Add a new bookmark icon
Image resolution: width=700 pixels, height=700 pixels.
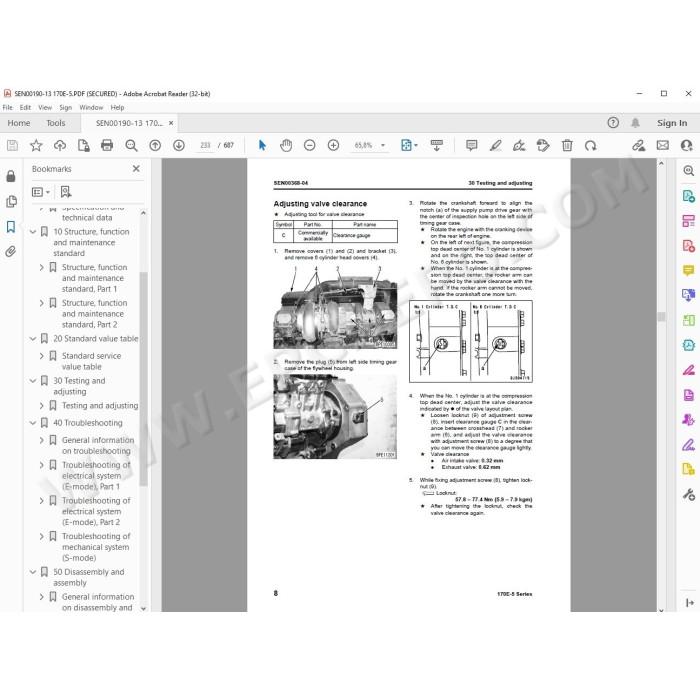66,192
